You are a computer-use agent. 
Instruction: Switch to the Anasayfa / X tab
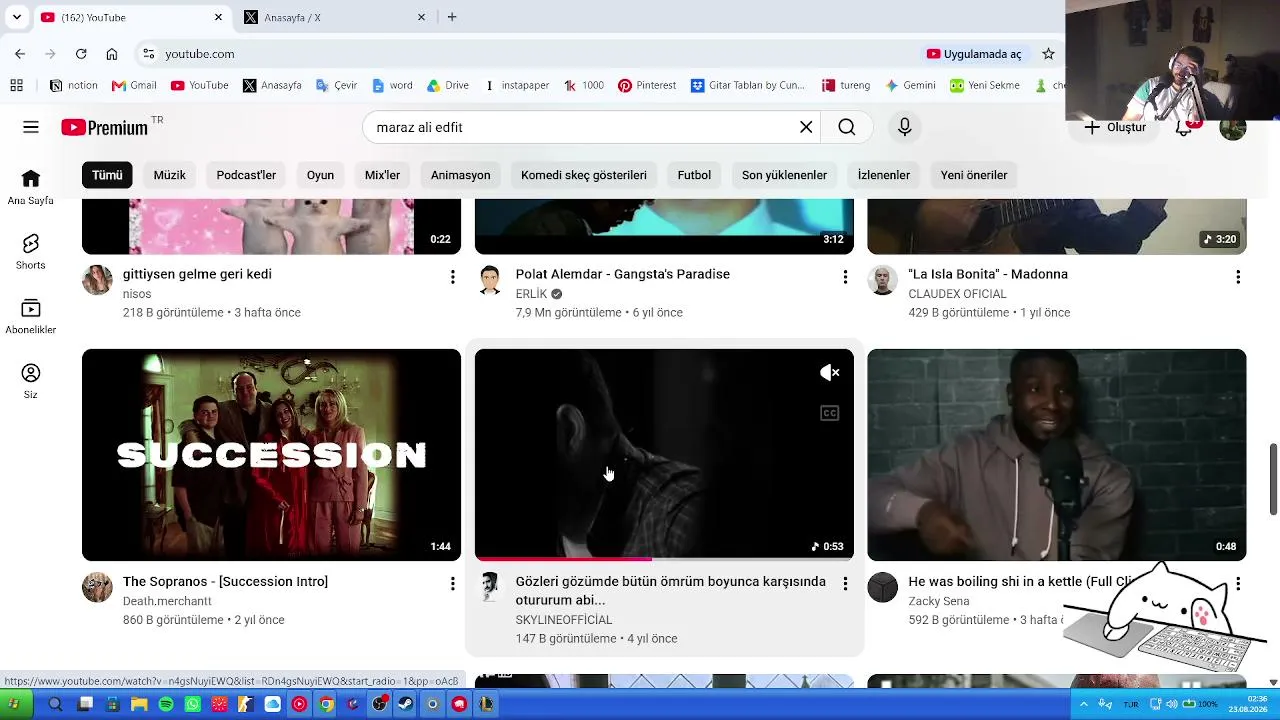334,17
